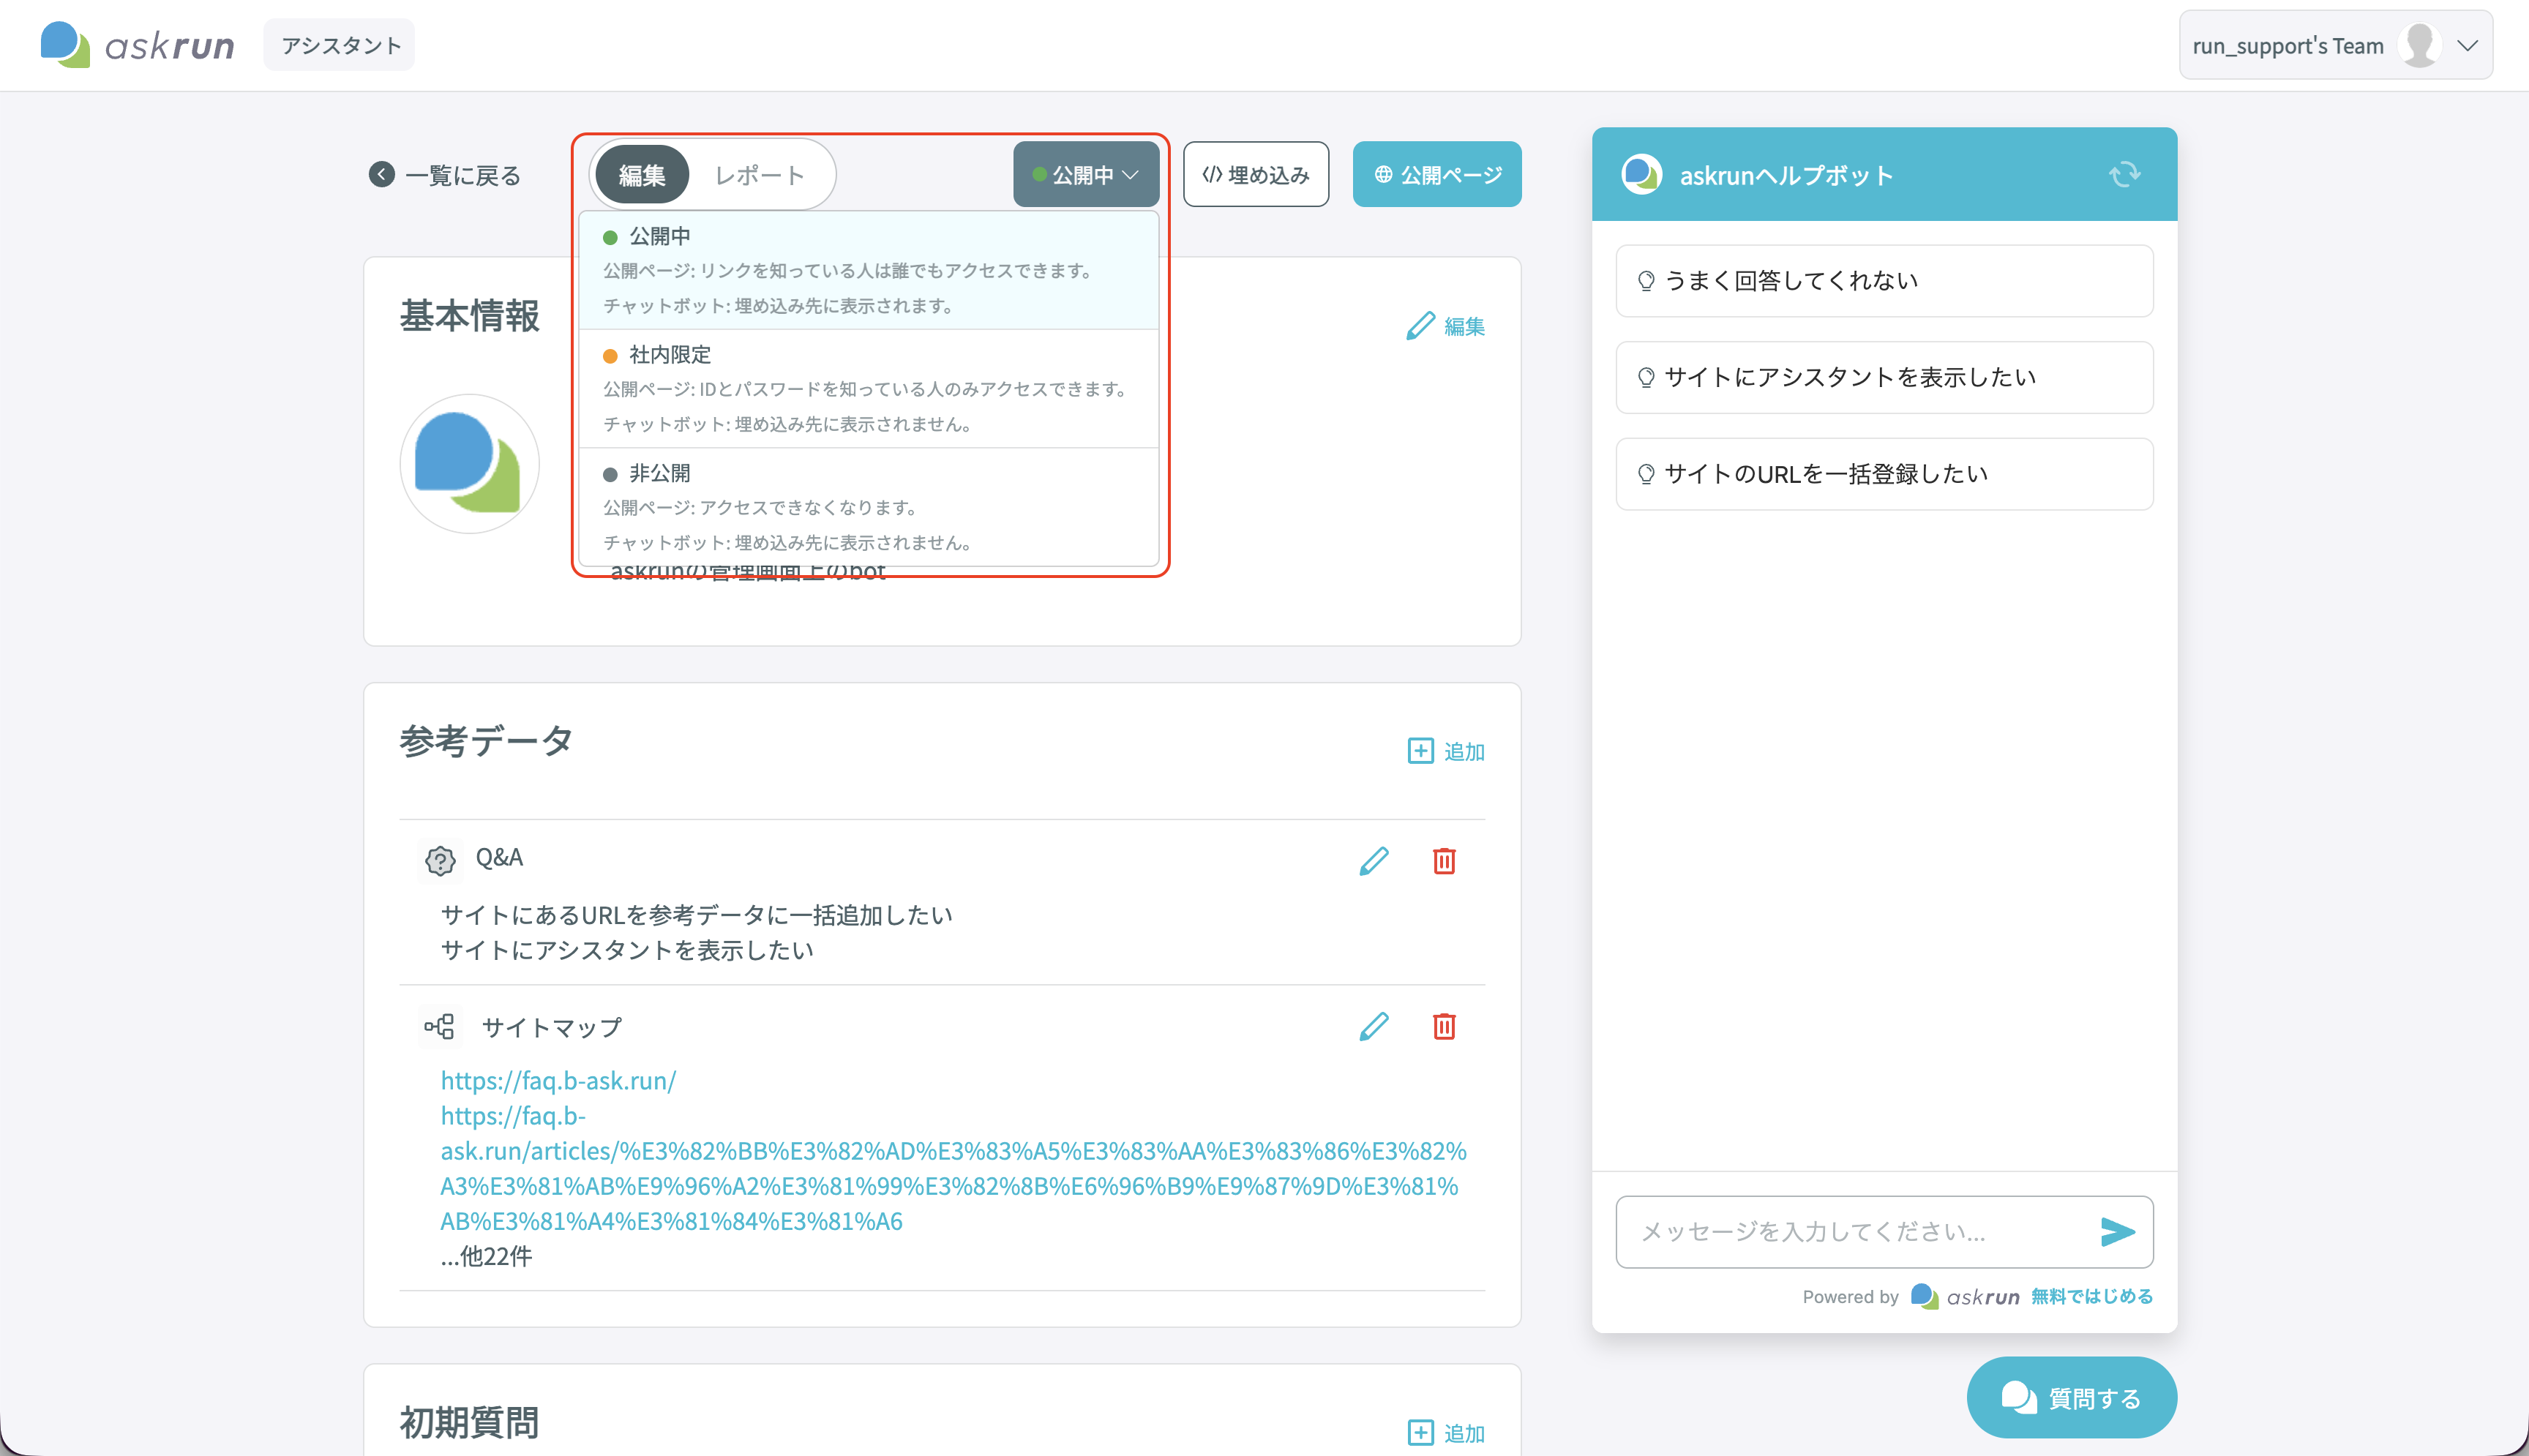Click 追加 in the 参考データ section
2529x1456 pixels.
1446,751
